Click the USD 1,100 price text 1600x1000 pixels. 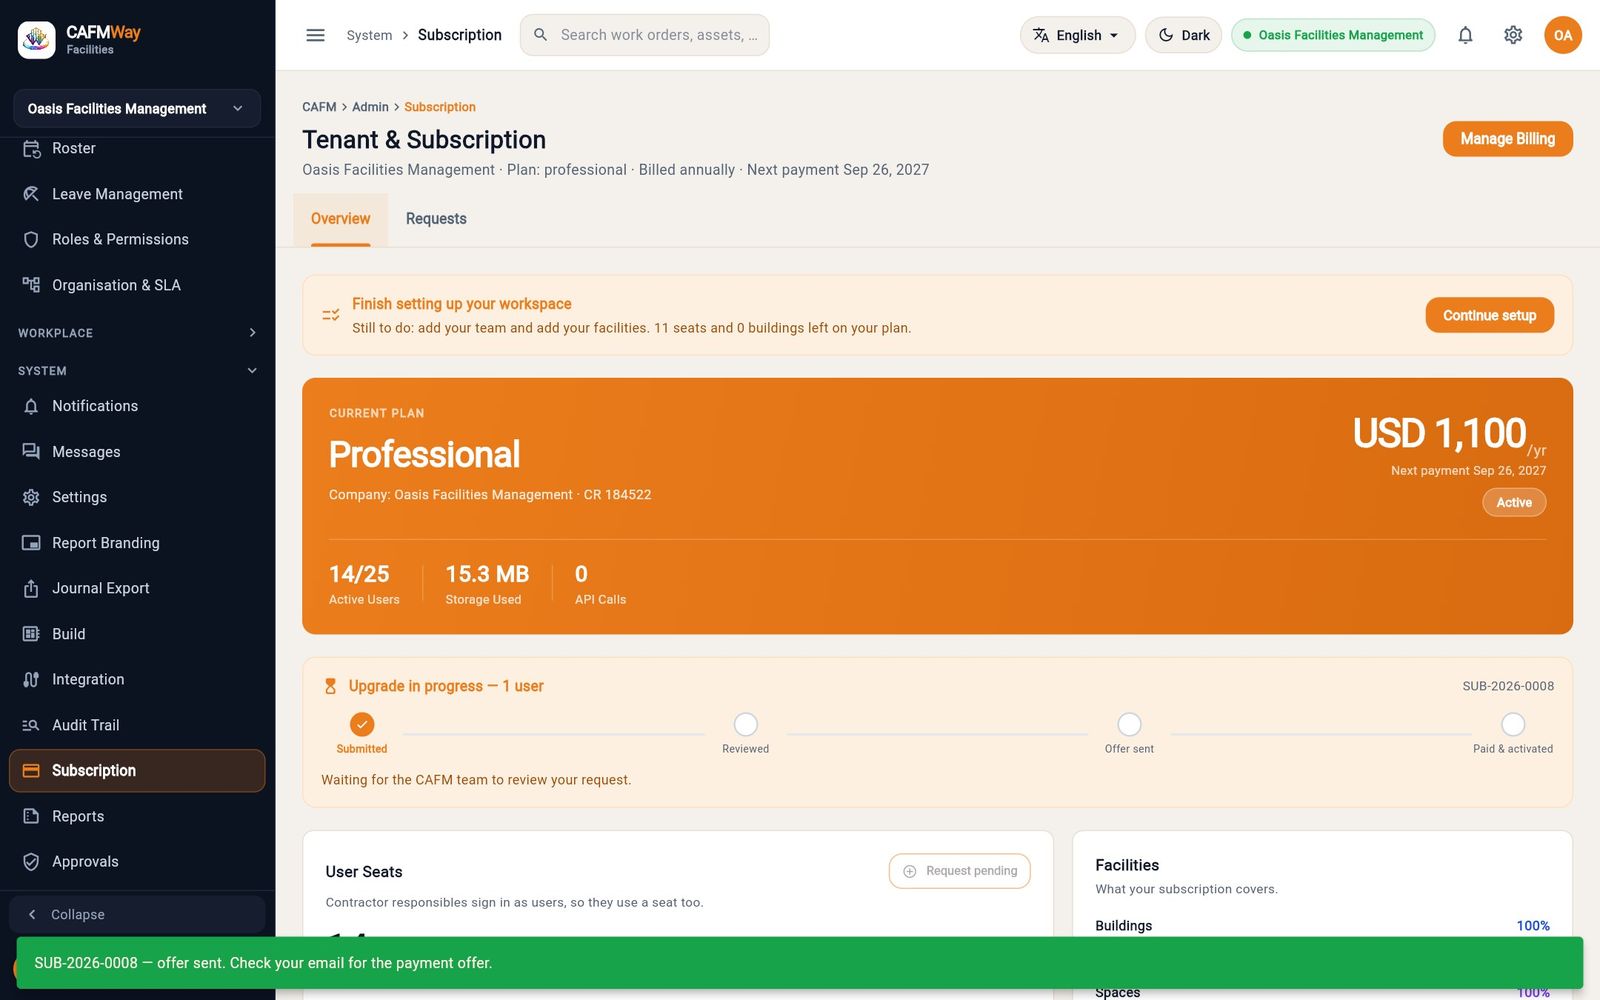(x=1439, y=434)
